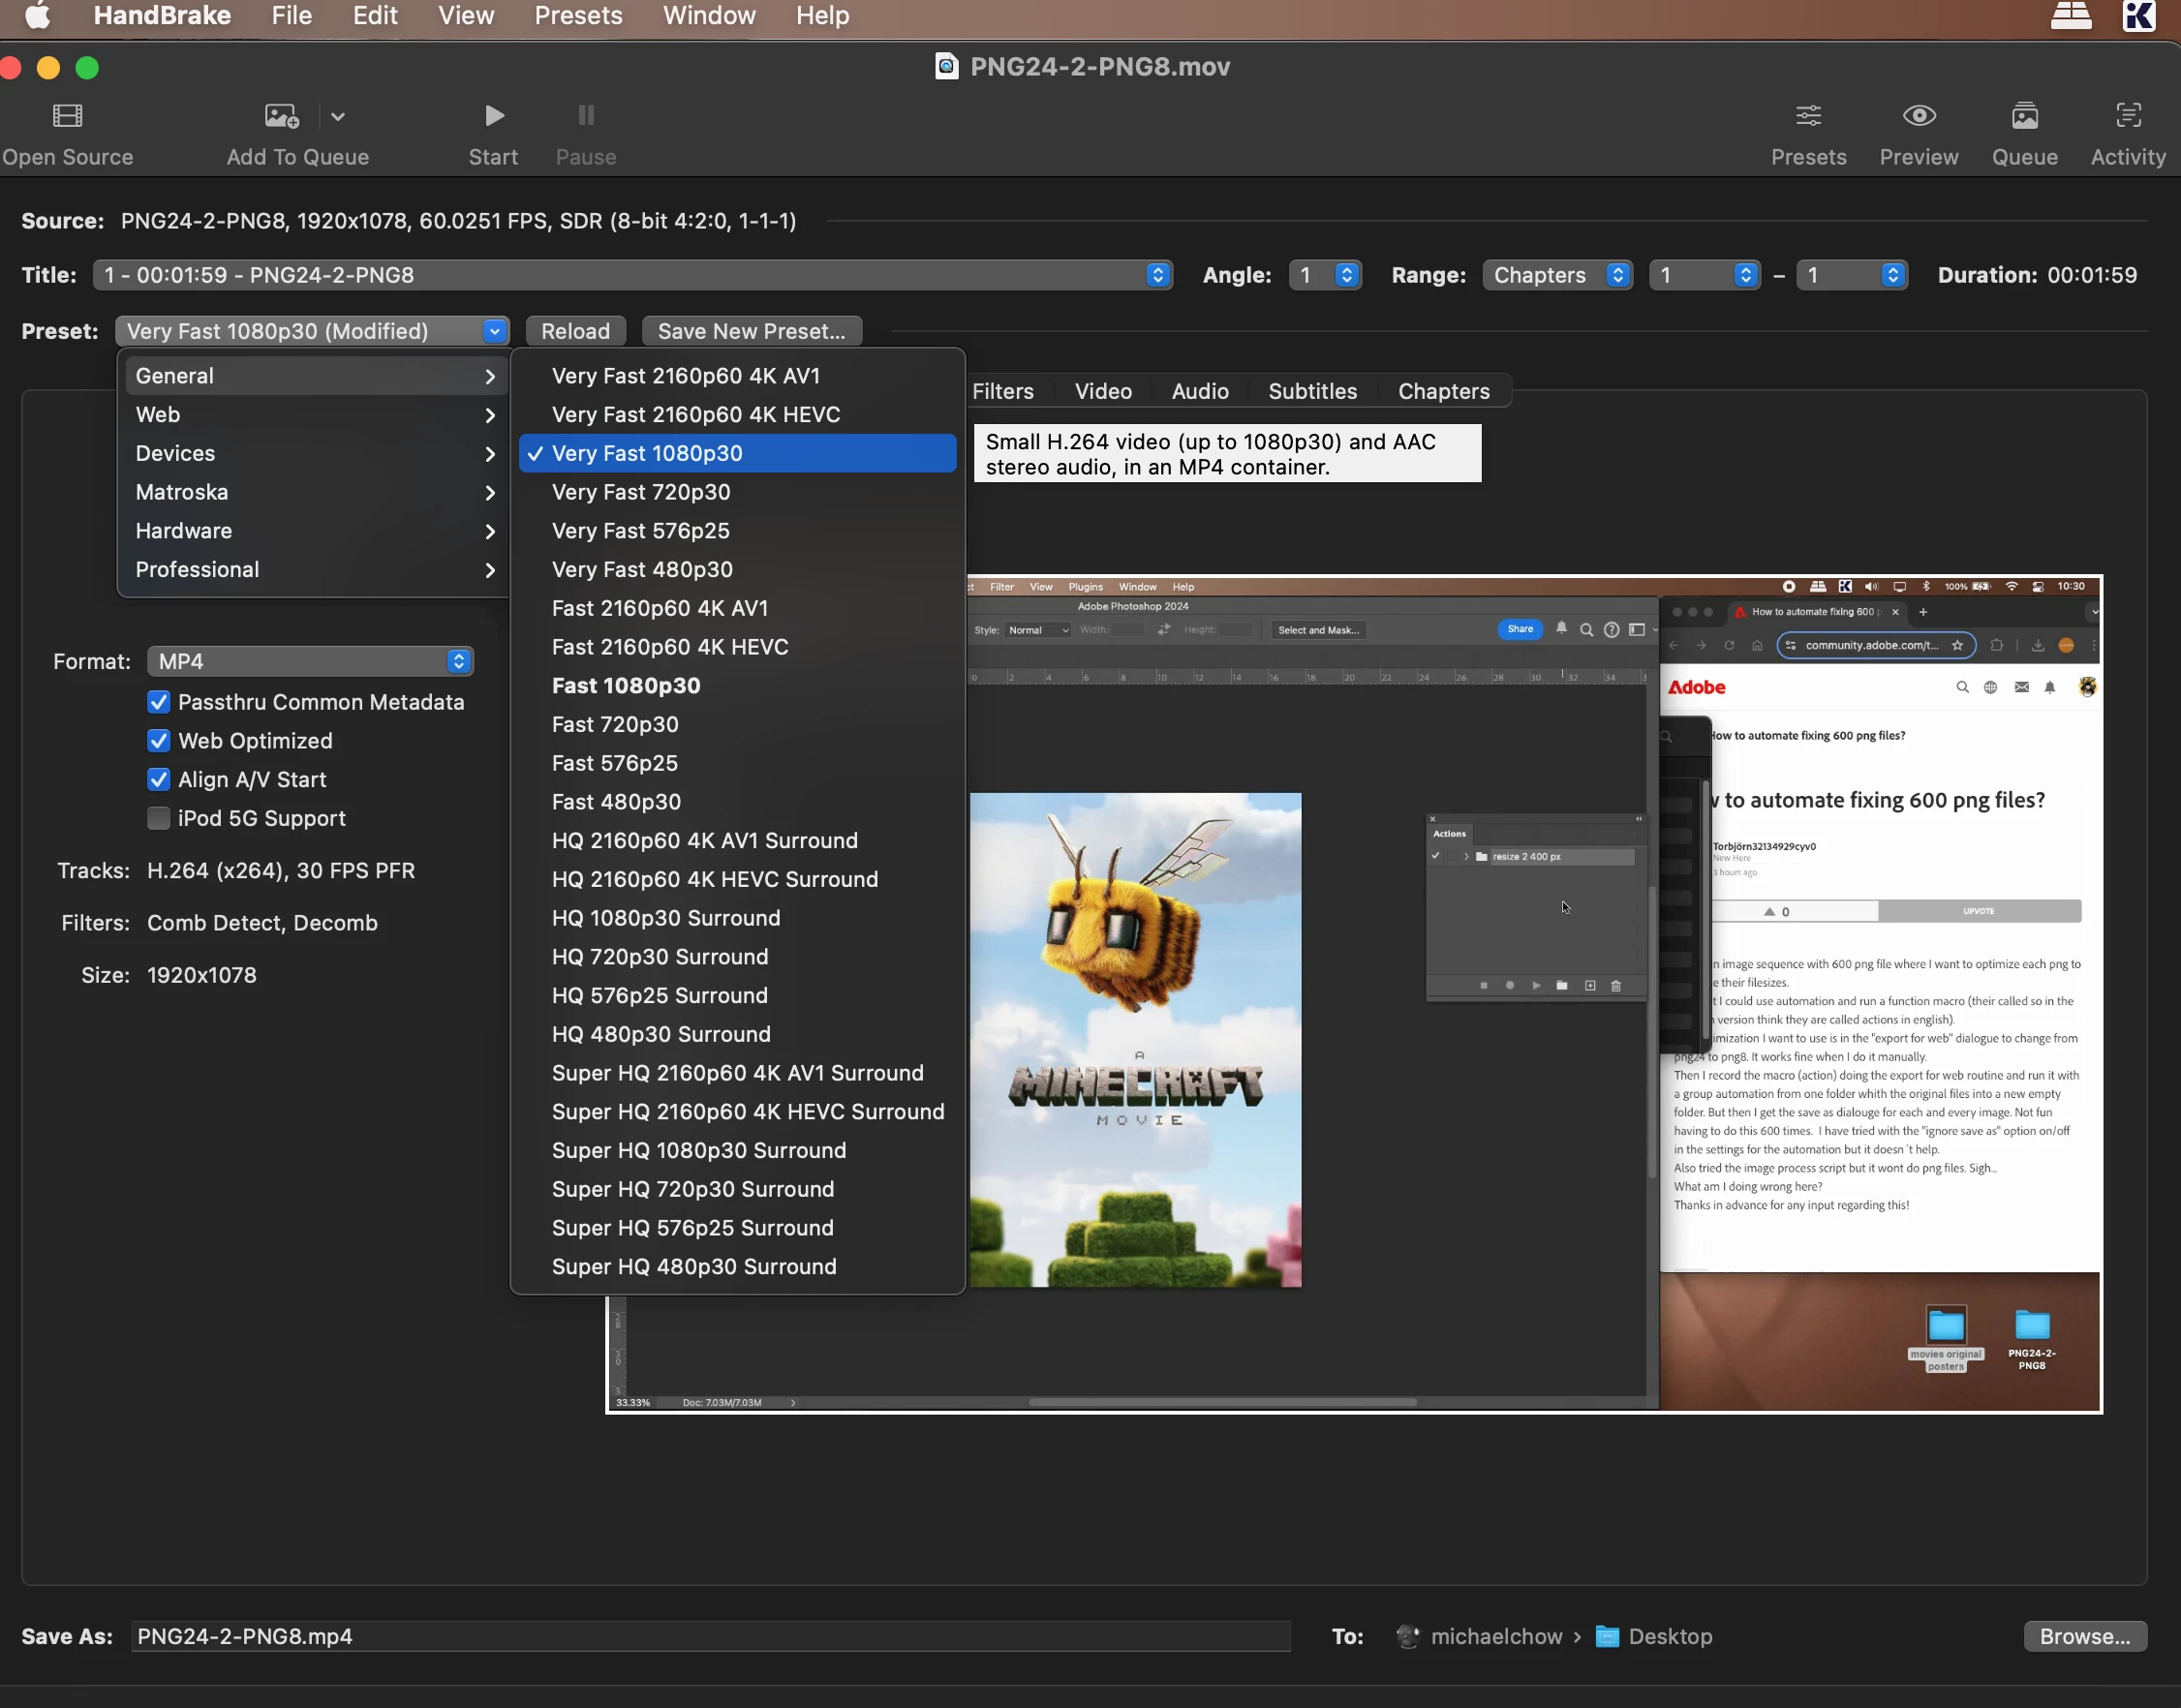Open the Presets panel icon
The height and width of the screenshot is (1708, 2181).
tap(1808, 116)
